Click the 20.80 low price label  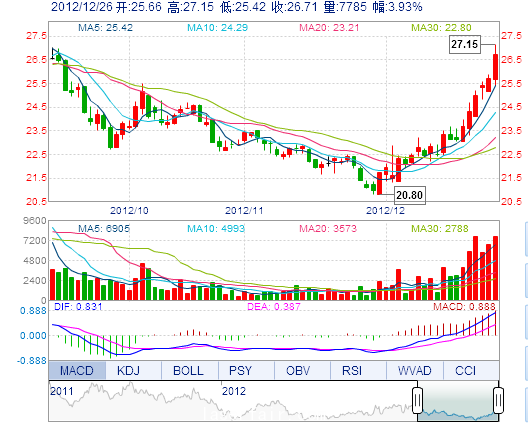(x=409, y=195)
